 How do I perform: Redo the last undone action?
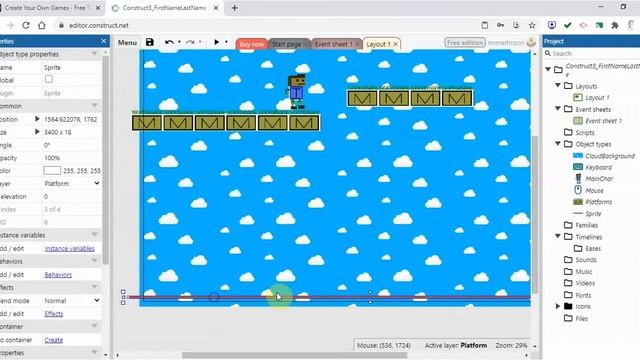pos(190,42)
